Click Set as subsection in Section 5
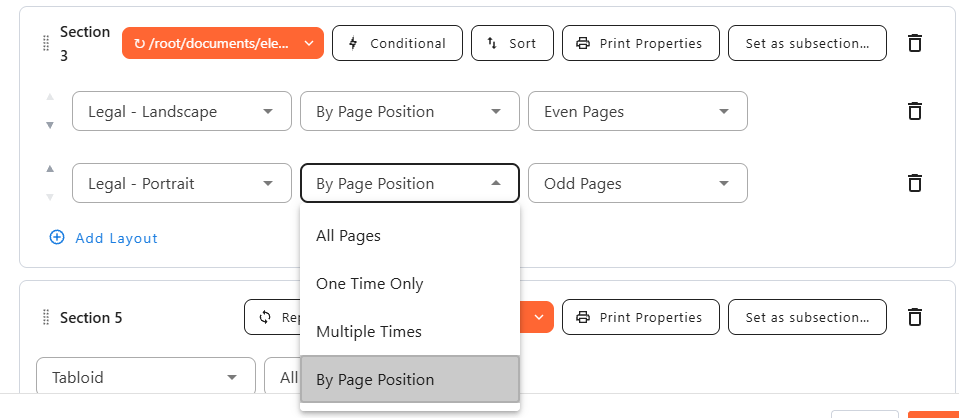The height and width of the screenshot is (418, 959). click(807, 317)
